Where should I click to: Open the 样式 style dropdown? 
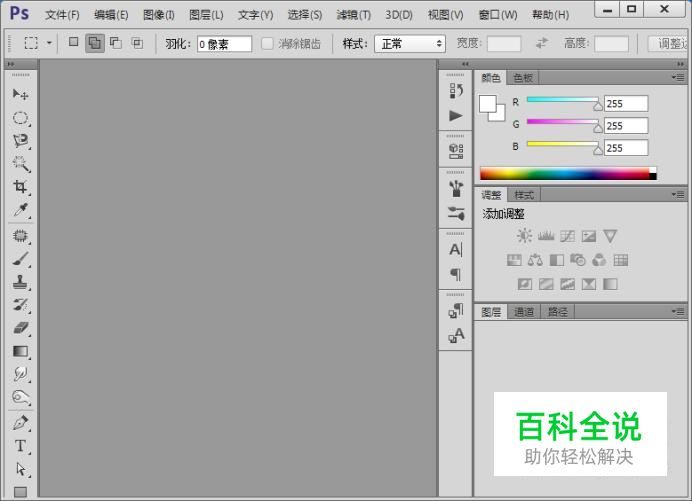click(410, 44)
